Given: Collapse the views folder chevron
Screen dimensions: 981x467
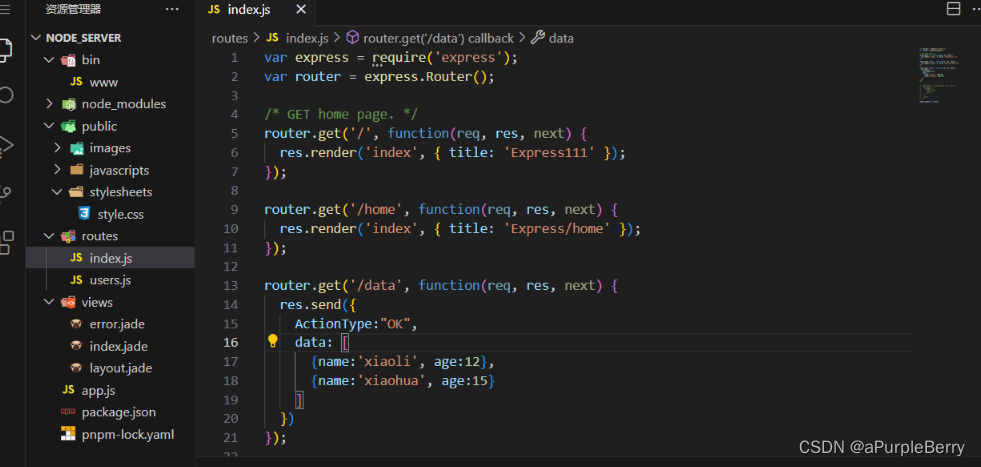Looking at the screenshot, I should point(48,302).
